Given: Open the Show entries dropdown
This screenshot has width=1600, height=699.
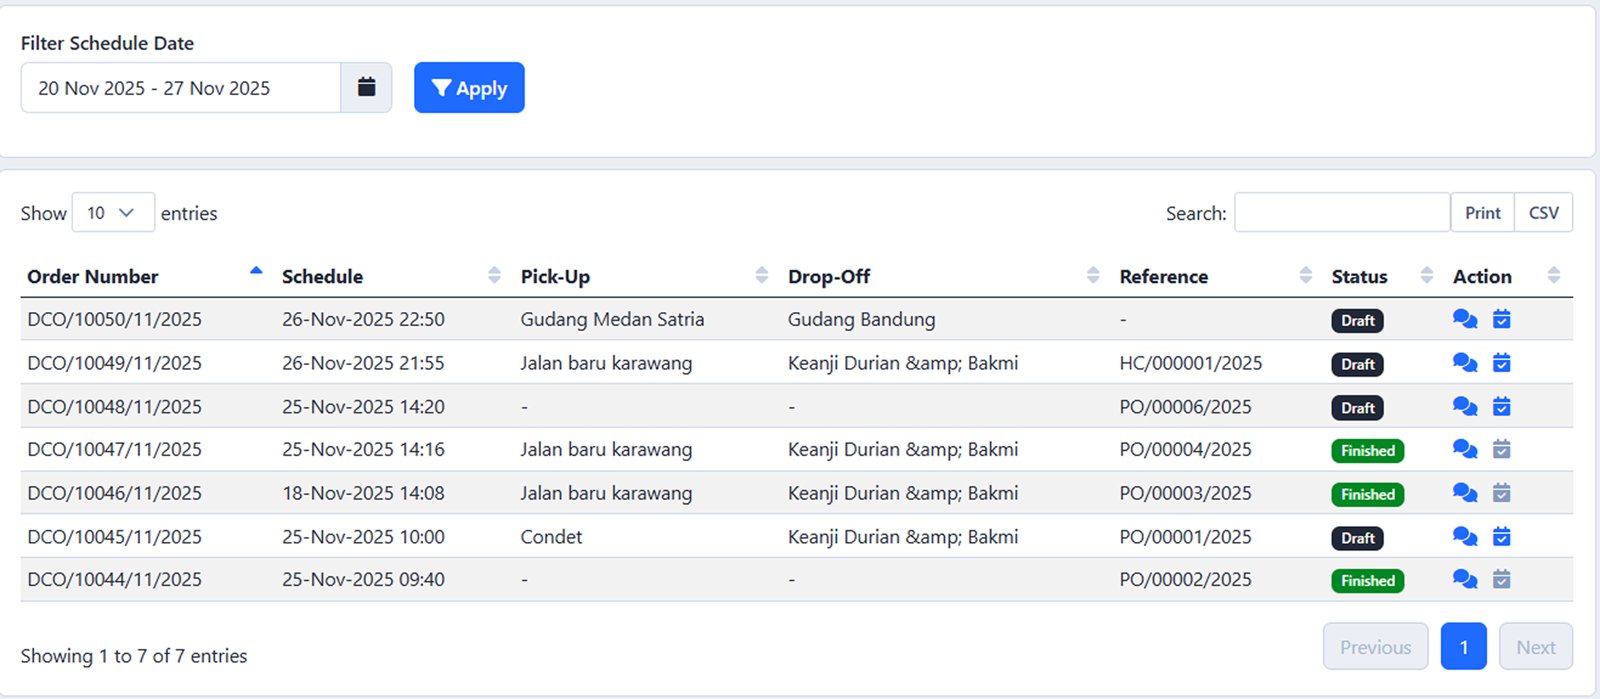Looking at the screenshot, I should 113,212.
